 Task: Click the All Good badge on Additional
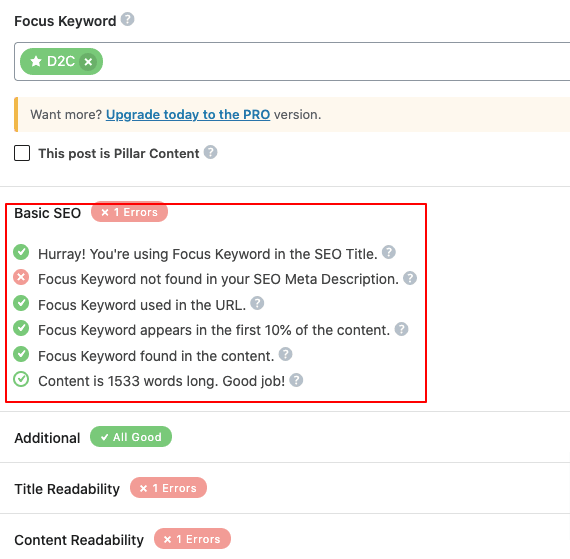tap(131, 437)
